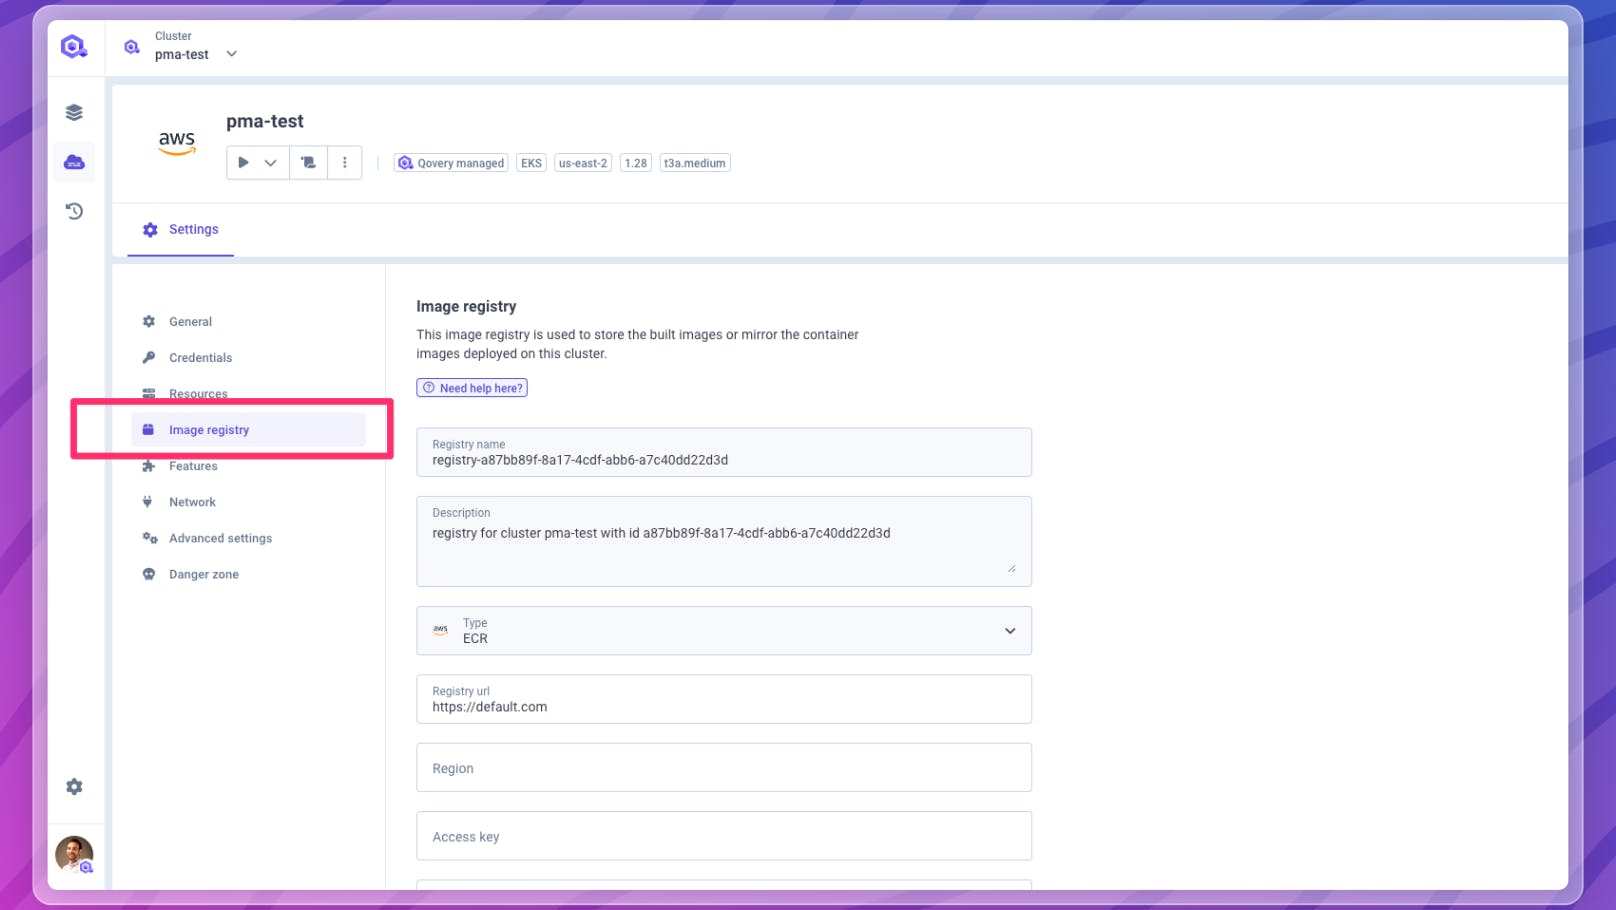Click the AWS provider logo

[177, 143]
